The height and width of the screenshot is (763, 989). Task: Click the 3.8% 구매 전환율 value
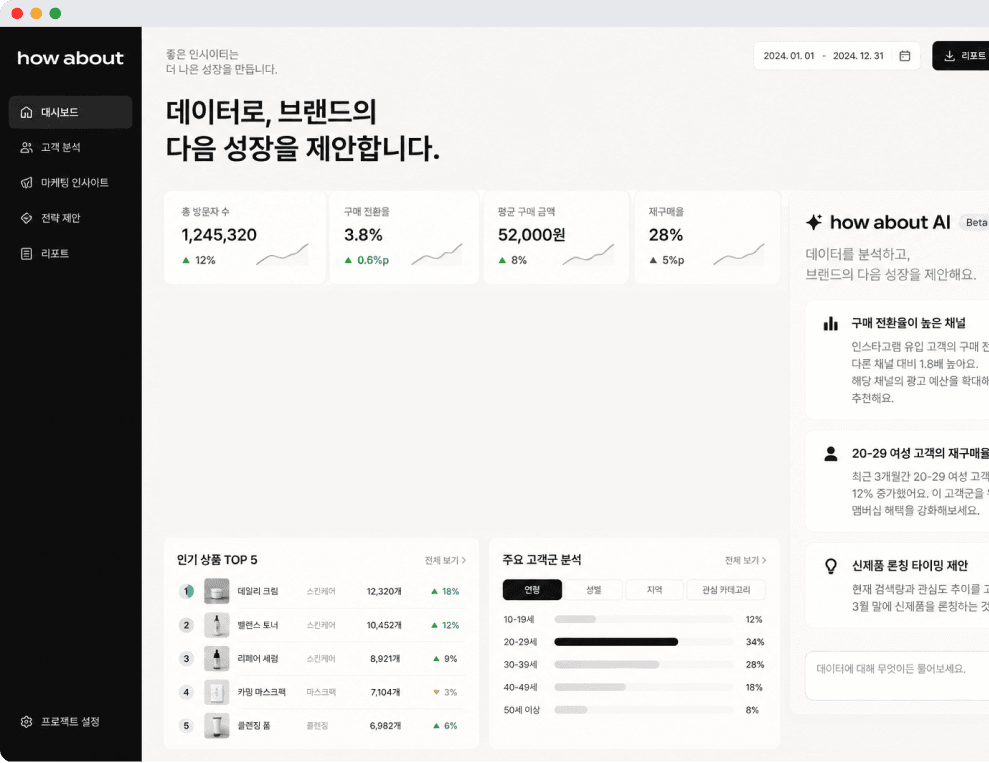pyautogui.click(x=363, y=235)
